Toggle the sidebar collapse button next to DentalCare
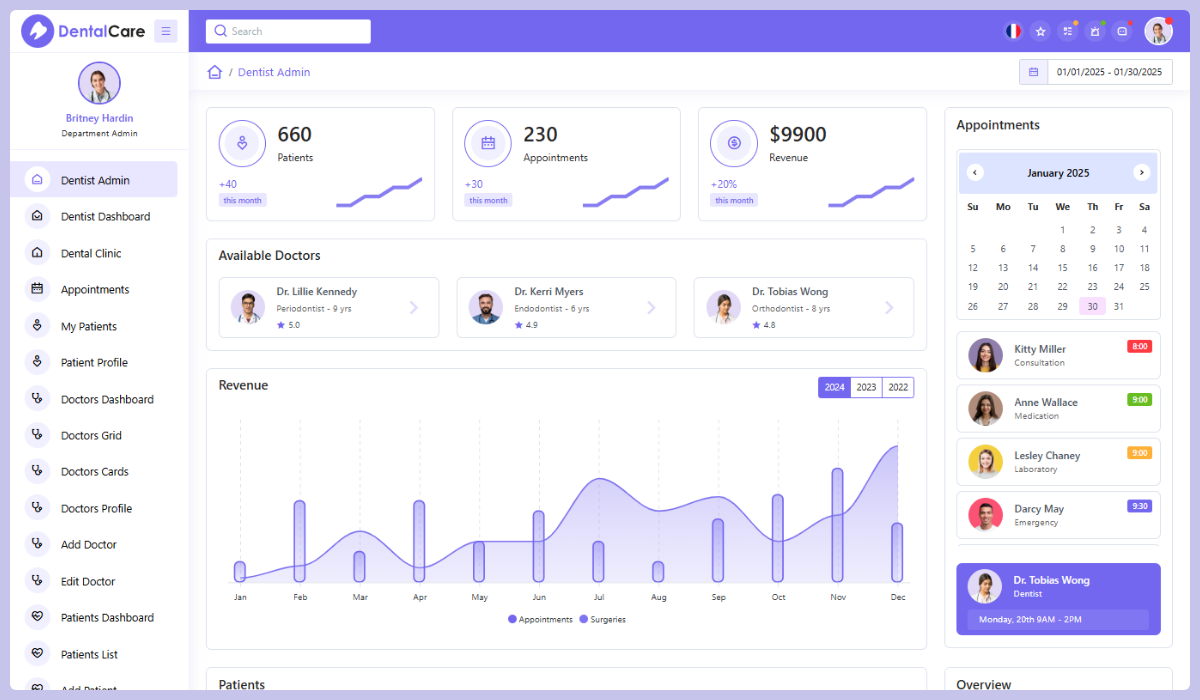 pyautogui.click(x=166, y=31)
